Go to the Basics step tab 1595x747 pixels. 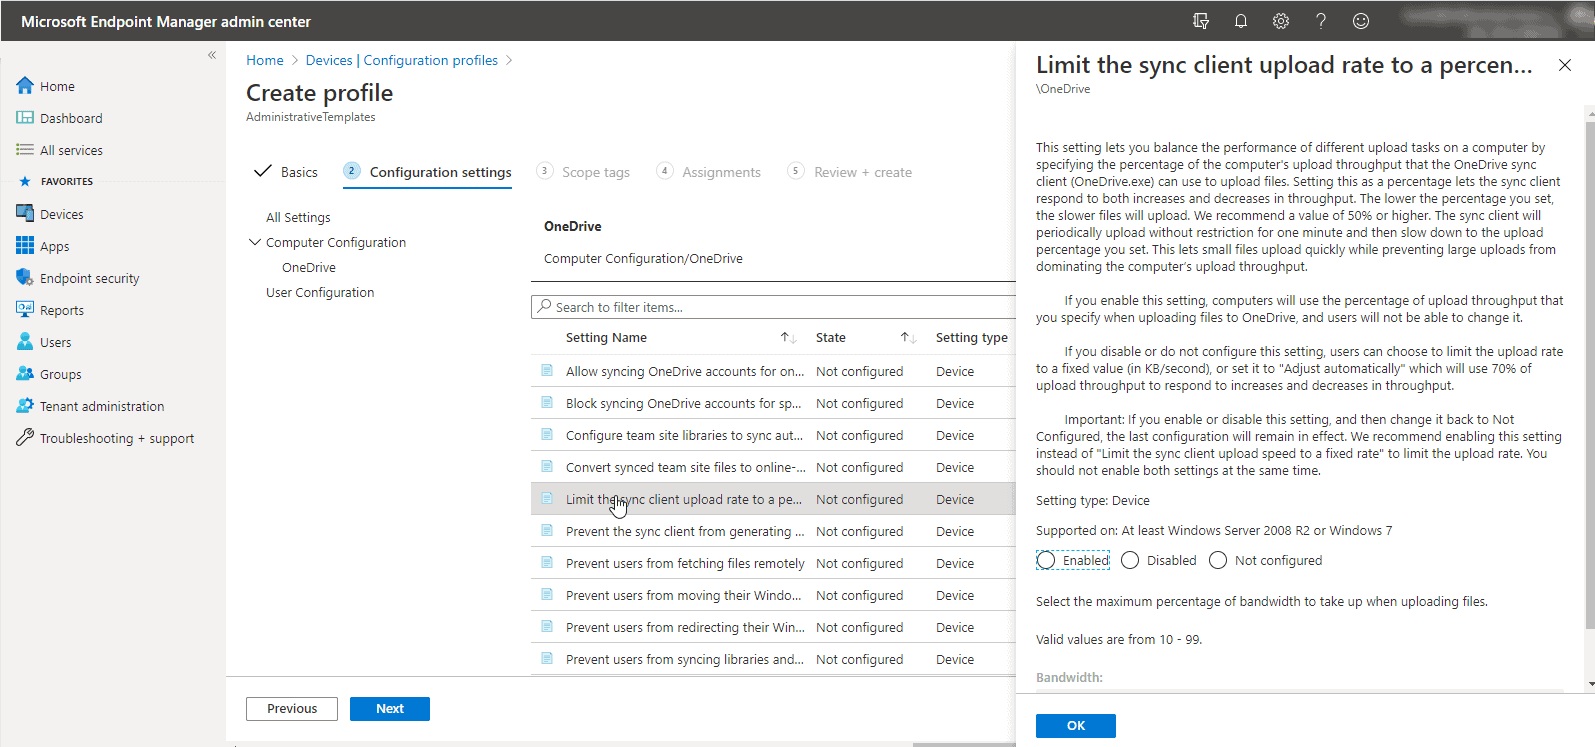(x=286, y=172)
